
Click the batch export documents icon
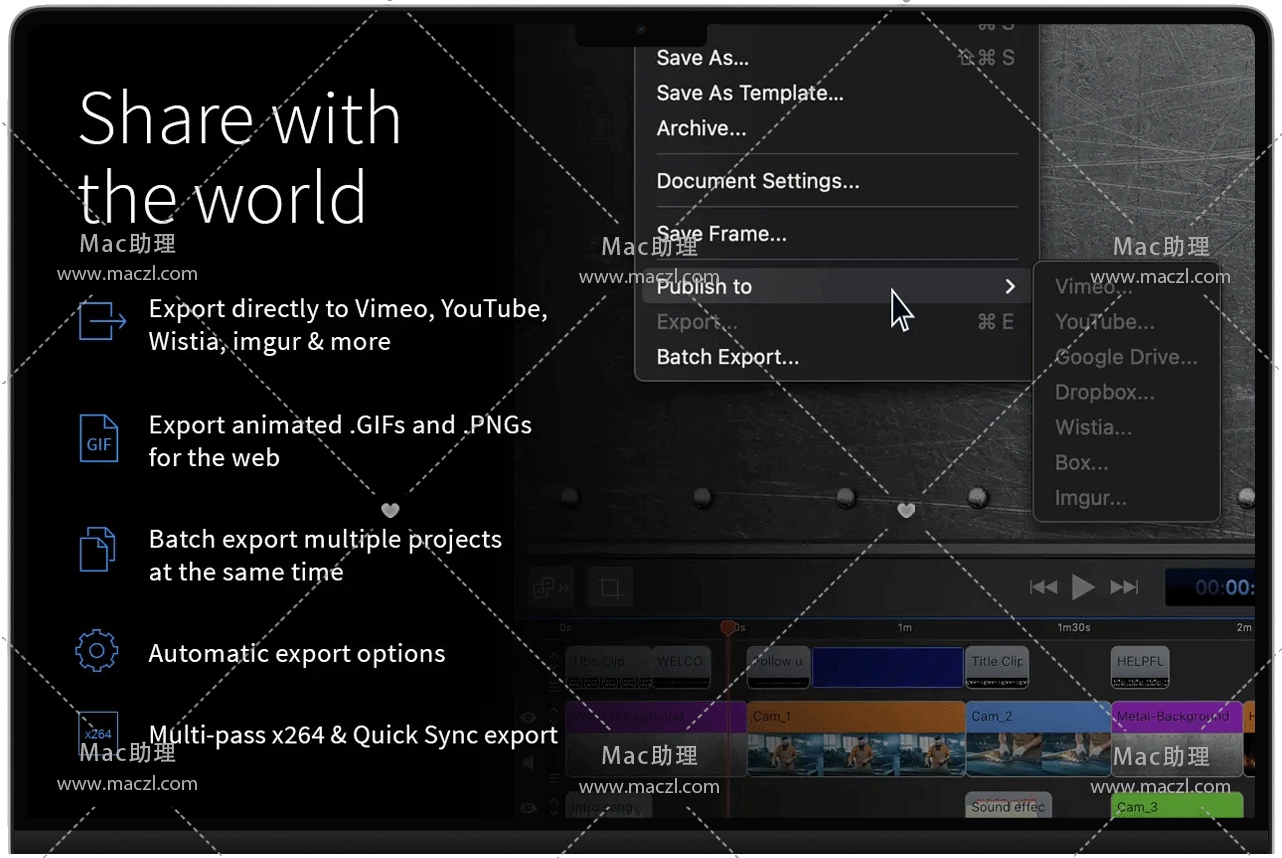point(97,549)
